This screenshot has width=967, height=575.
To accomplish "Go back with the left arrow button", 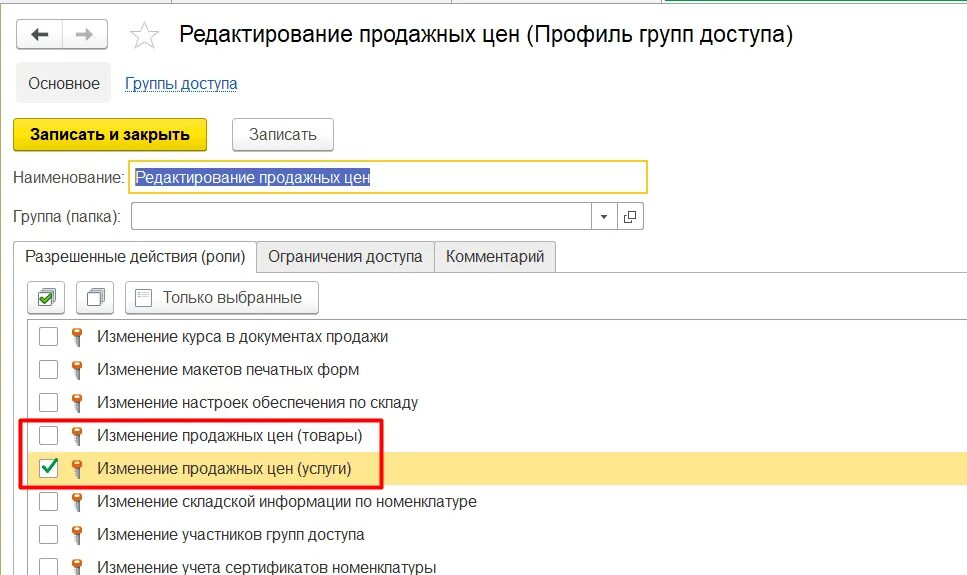I will 39,35.
